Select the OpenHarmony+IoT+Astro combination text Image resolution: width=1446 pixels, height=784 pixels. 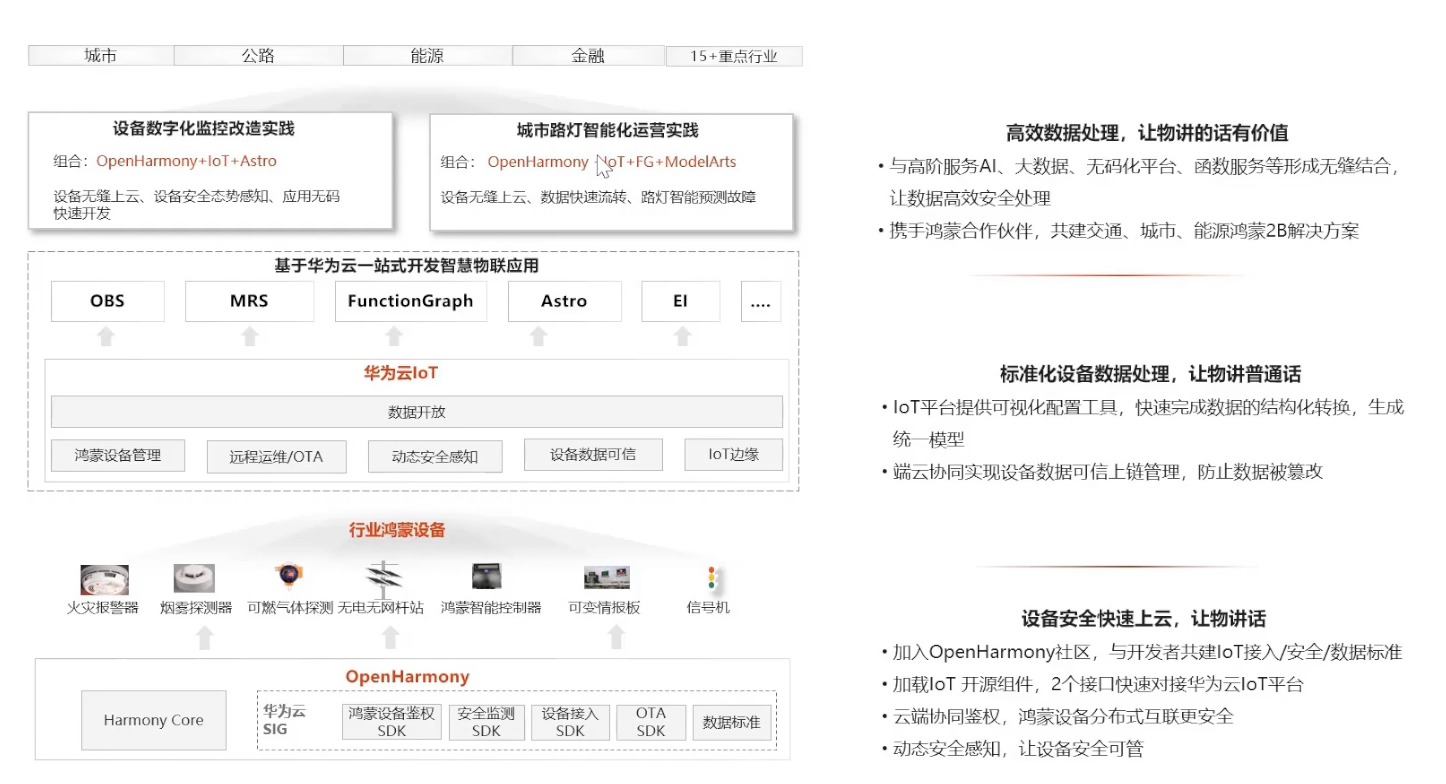(x=186, y=161)
